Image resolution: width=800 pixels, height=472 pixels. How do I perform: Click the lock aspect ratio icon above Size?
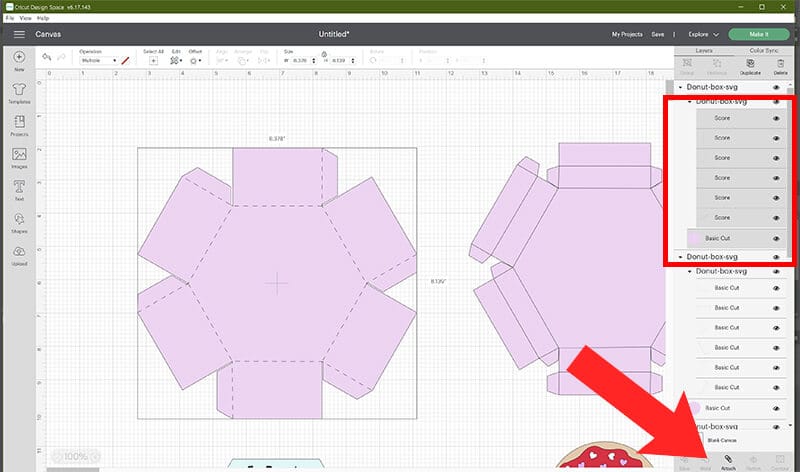324,54
